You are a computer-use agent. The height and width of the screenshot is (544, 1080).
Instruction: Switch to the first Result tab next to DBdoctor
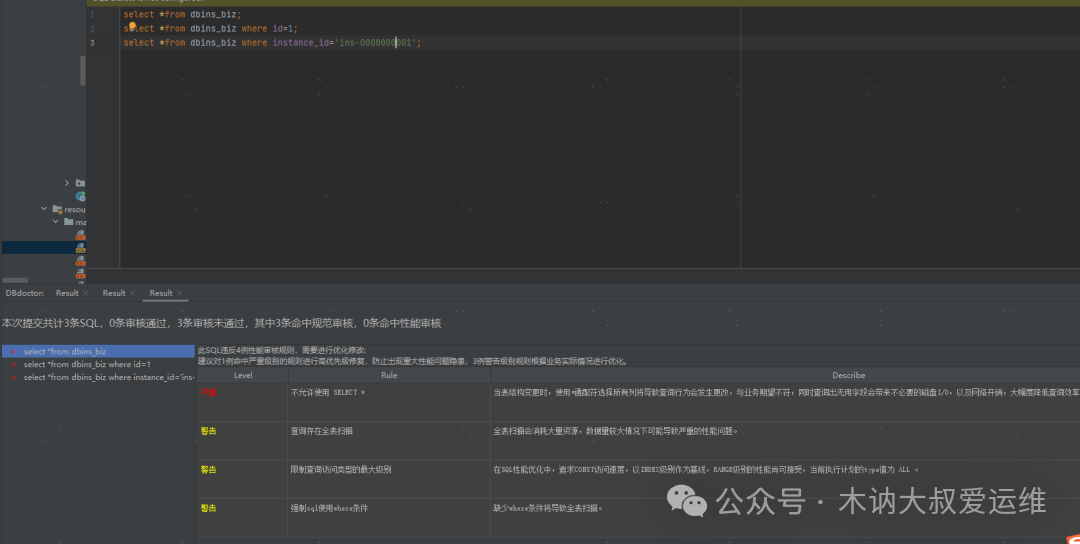pos(67,293)
